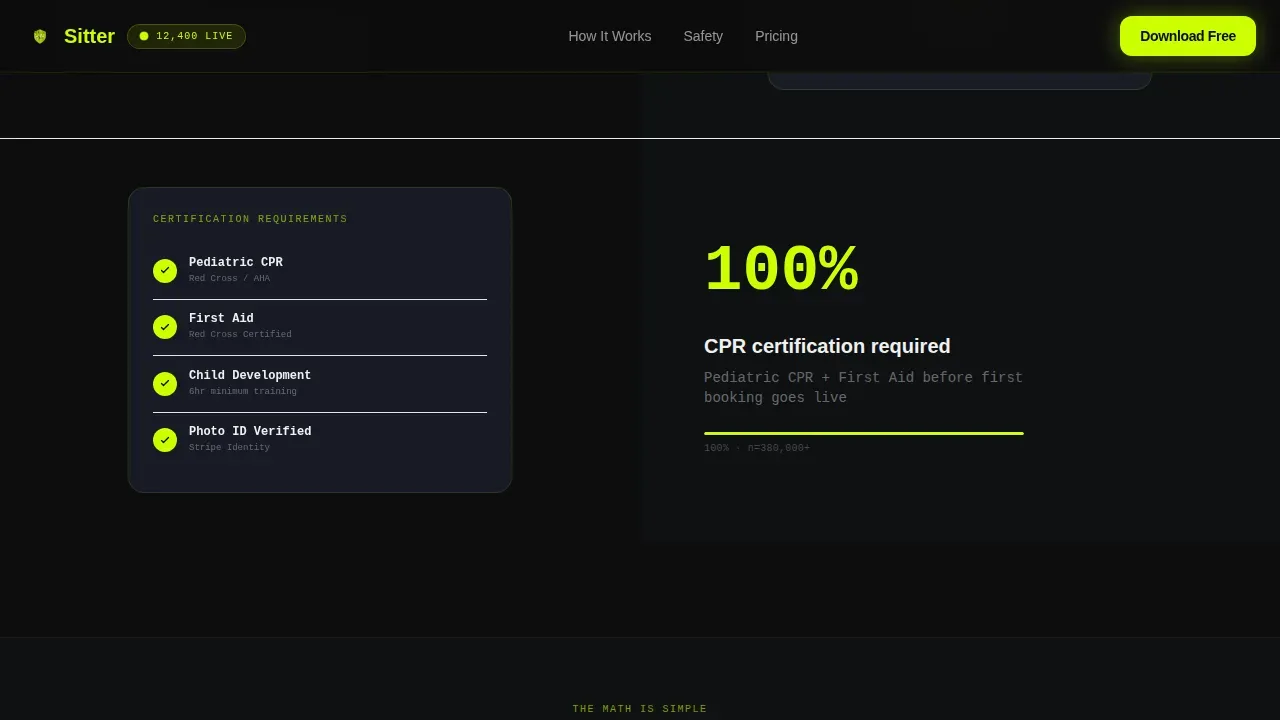Open the How It Works page

click(610, 36)
